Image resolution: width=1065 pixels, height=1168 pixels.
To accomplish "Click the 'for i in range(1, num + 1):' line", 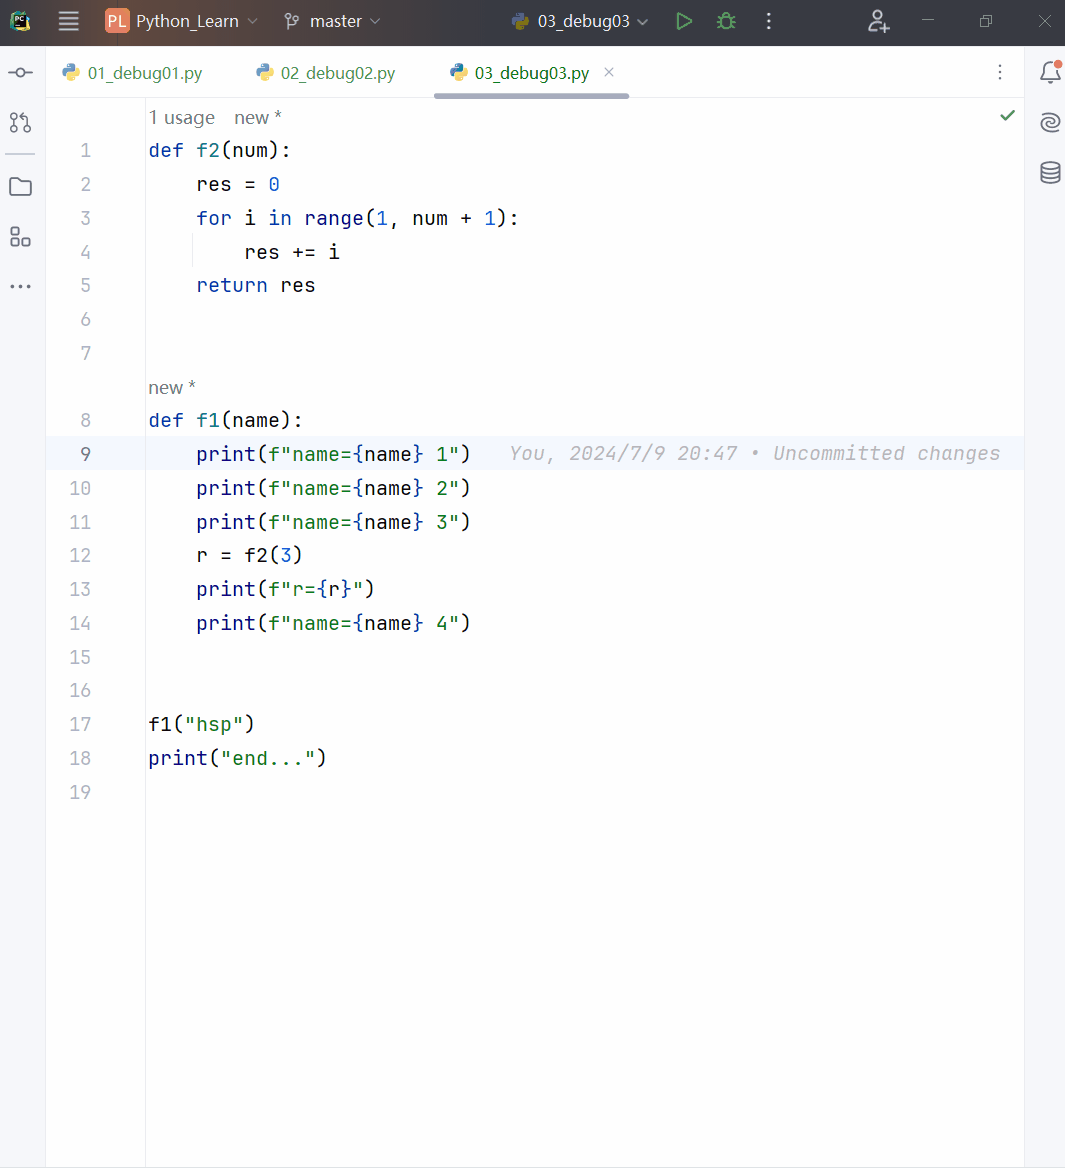I will coord(357,218).
